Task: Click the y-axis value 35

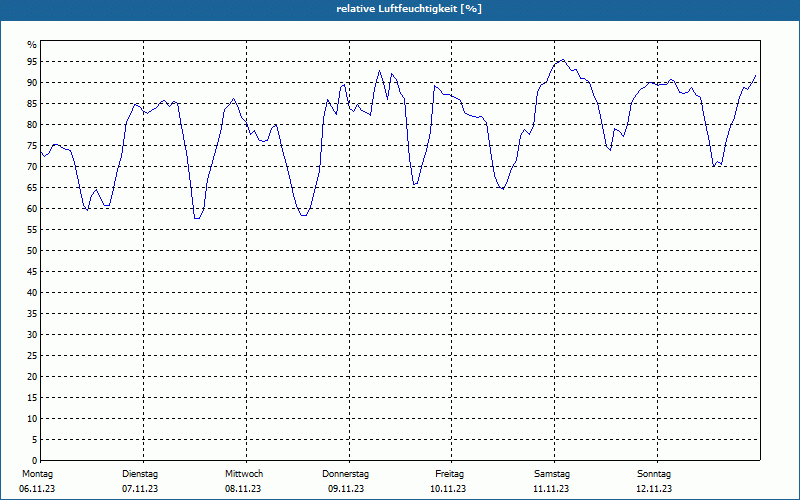Action: point(32,314)
